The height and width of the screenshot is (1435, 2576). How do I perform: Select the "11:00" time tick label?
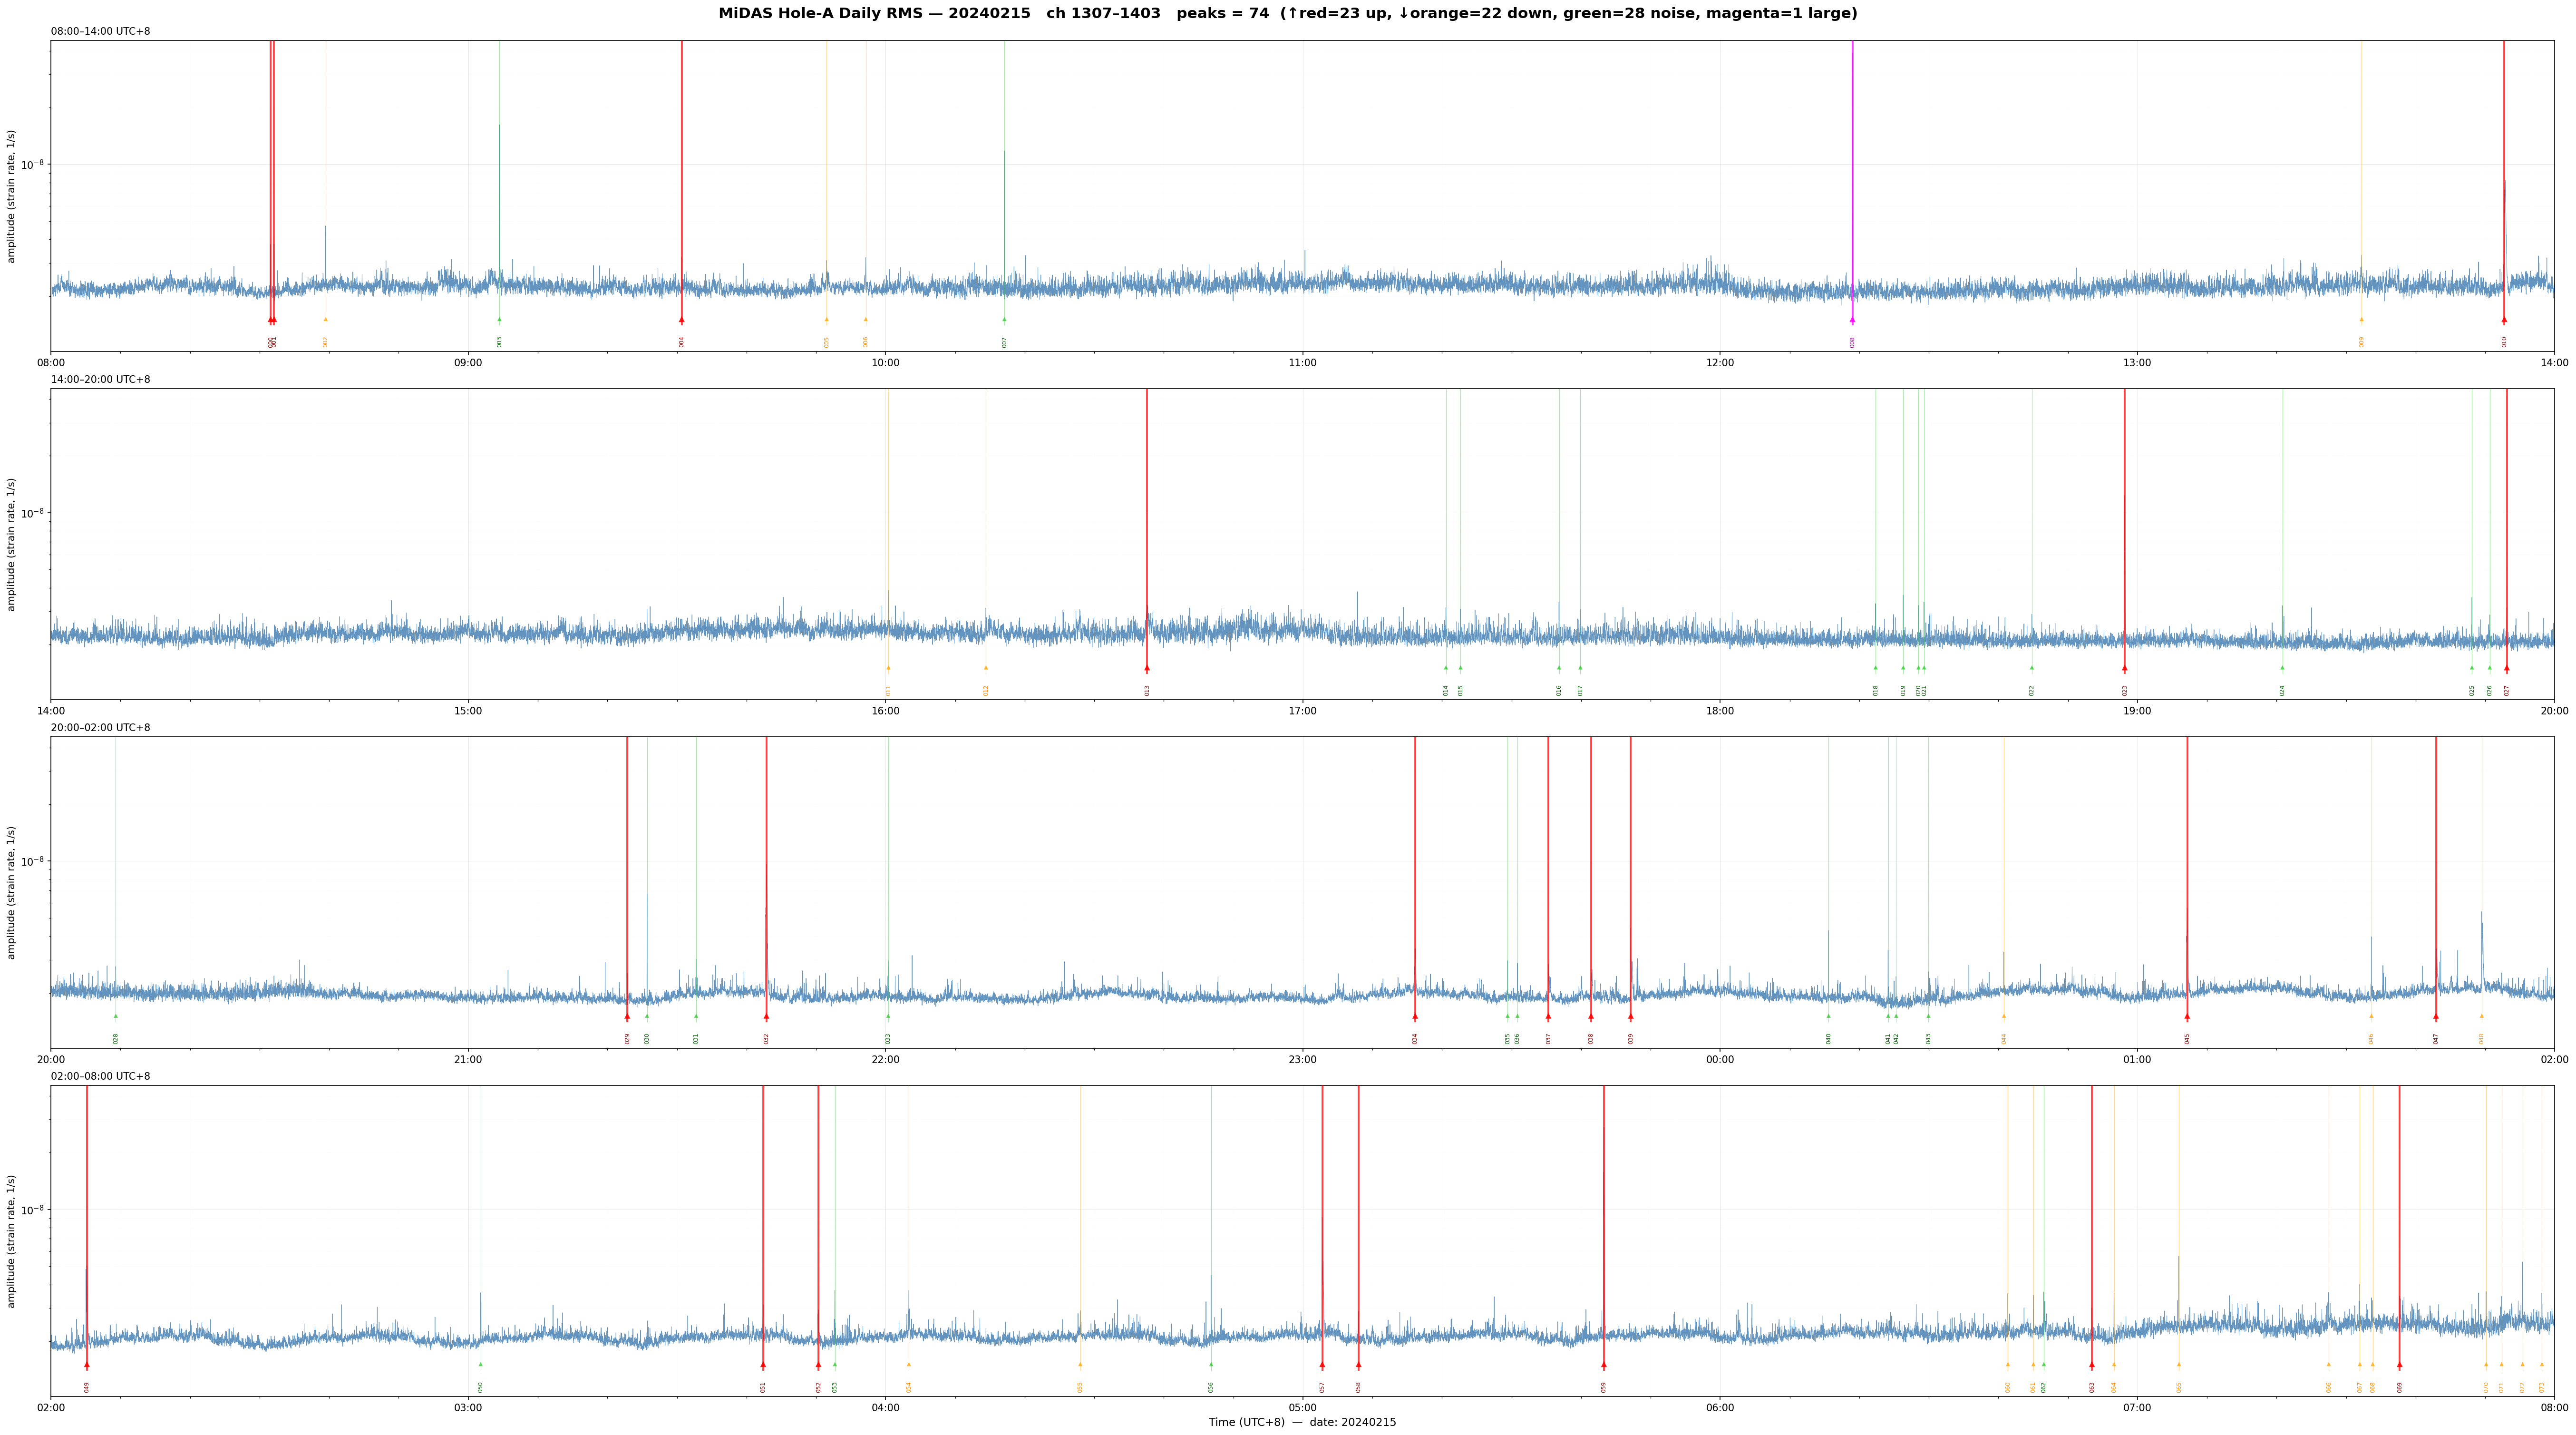(x=1303, y=363)
